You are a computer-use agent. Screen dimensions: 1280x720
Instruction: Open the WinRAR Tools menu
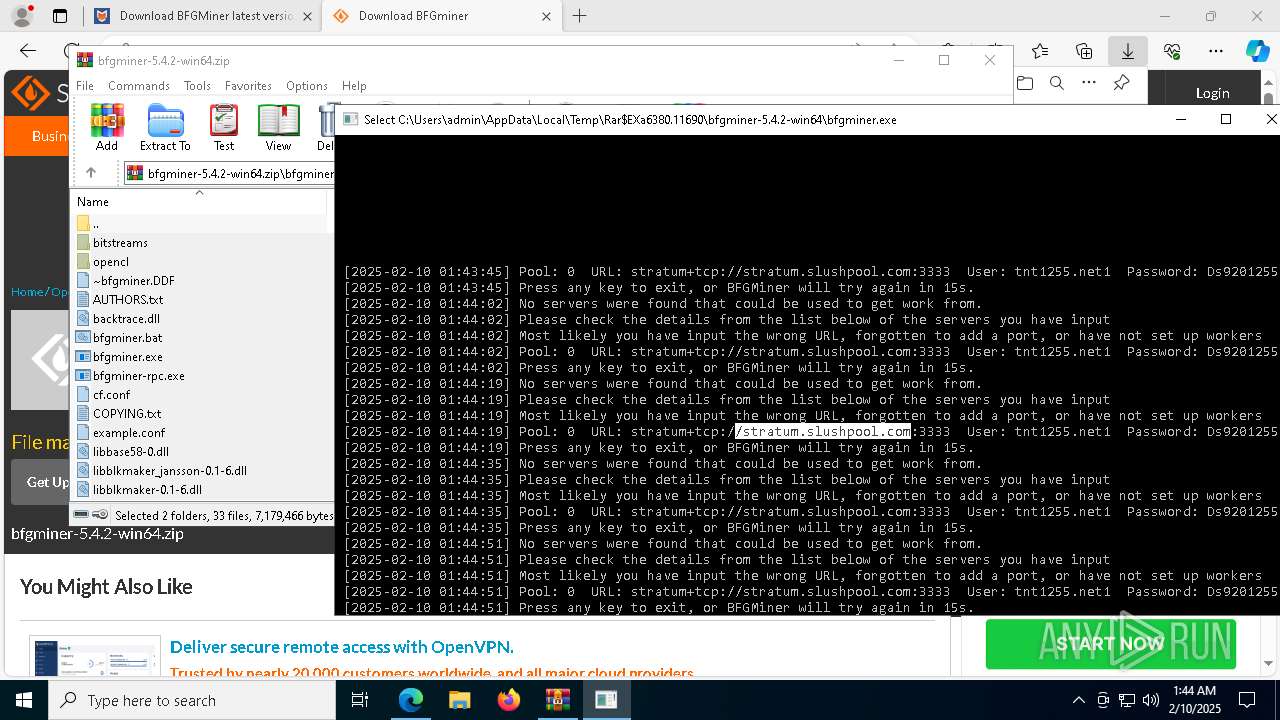click(197, 86)
